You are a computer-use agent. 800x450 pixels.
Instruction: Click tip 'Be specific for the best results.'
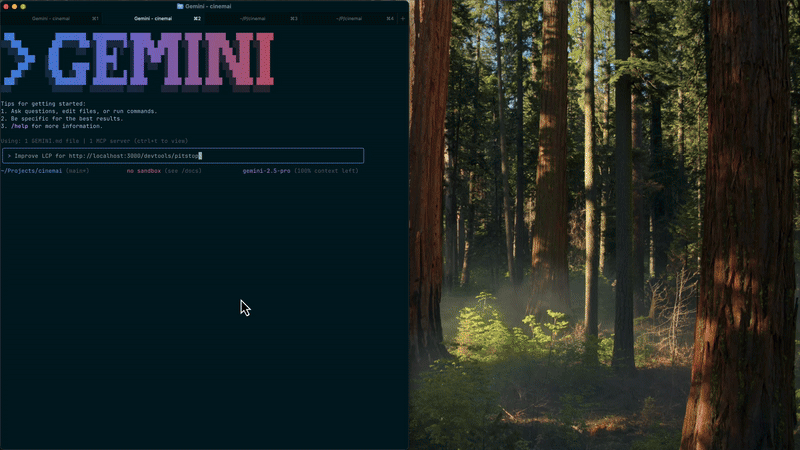[x=67, y=118]
